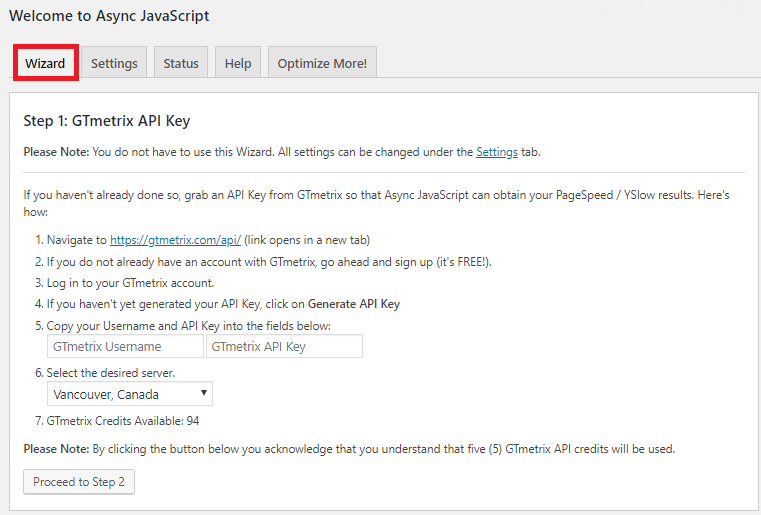Viewport: 761px width, 515px height.
Task: Expand the Vancouver, Canada server dropdown
Action: pos(130,394)
